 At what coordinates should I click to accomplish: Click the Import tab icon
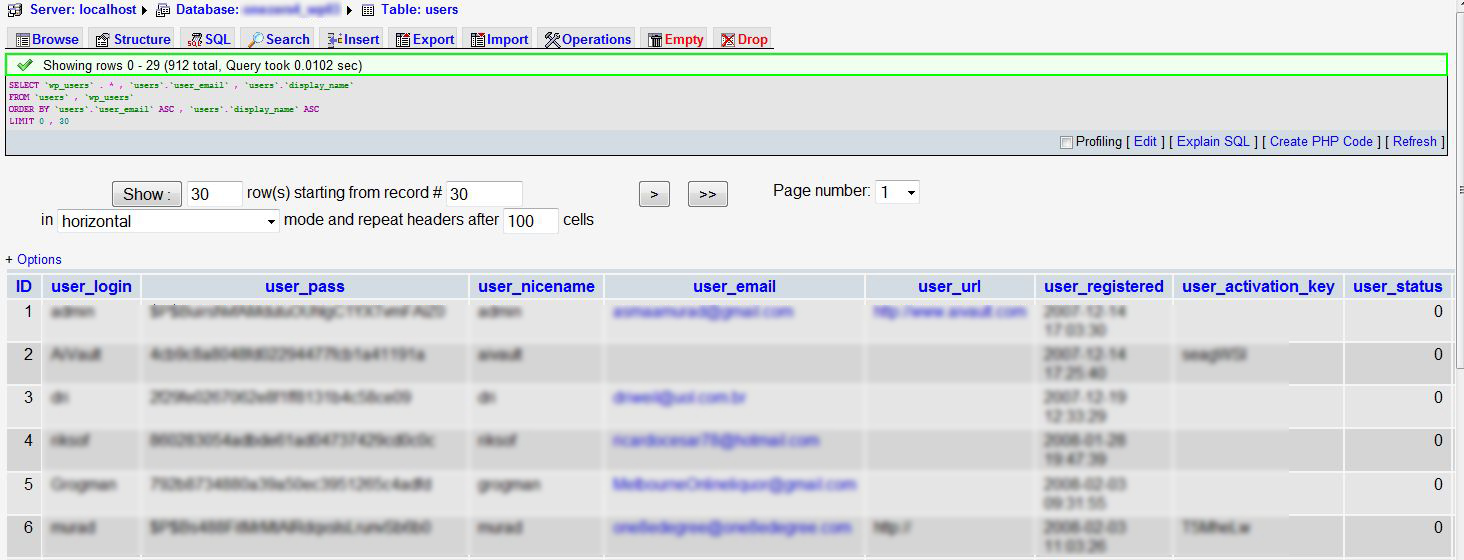click(478, 40)
